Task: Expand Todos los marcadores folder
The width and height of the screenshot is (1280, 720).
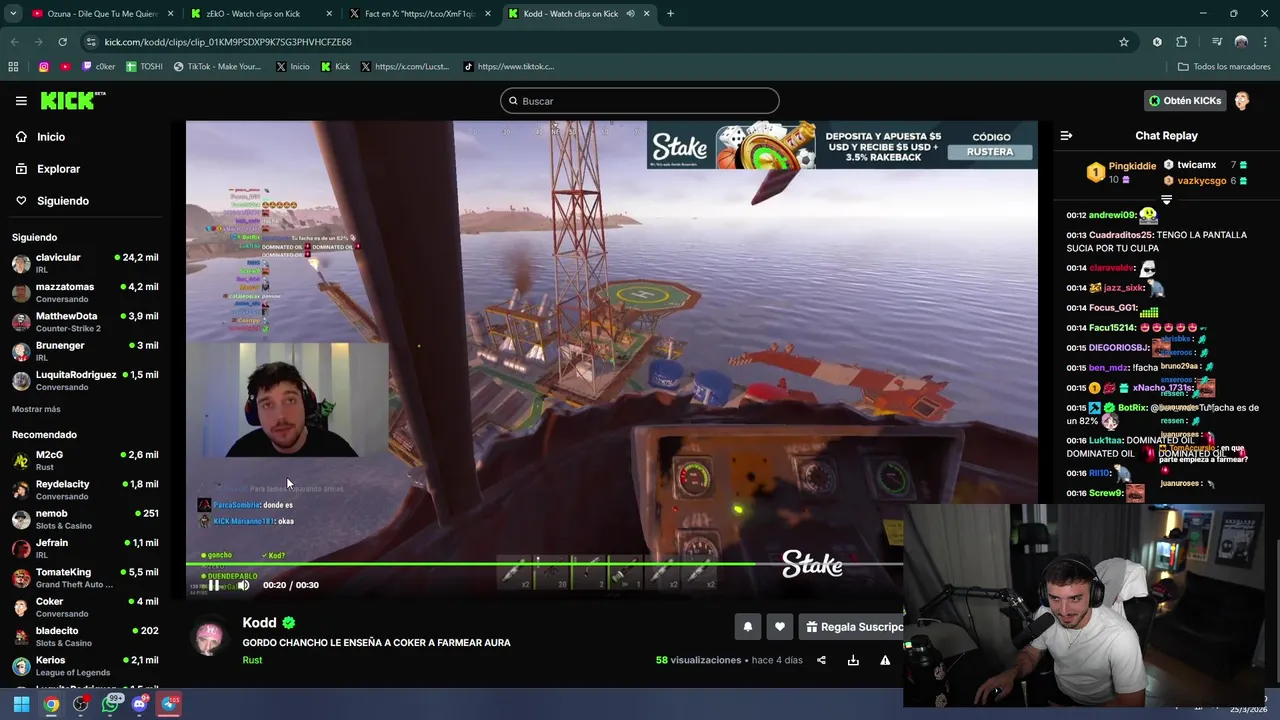Action: pyautogui.click(x=1224, y=67)
